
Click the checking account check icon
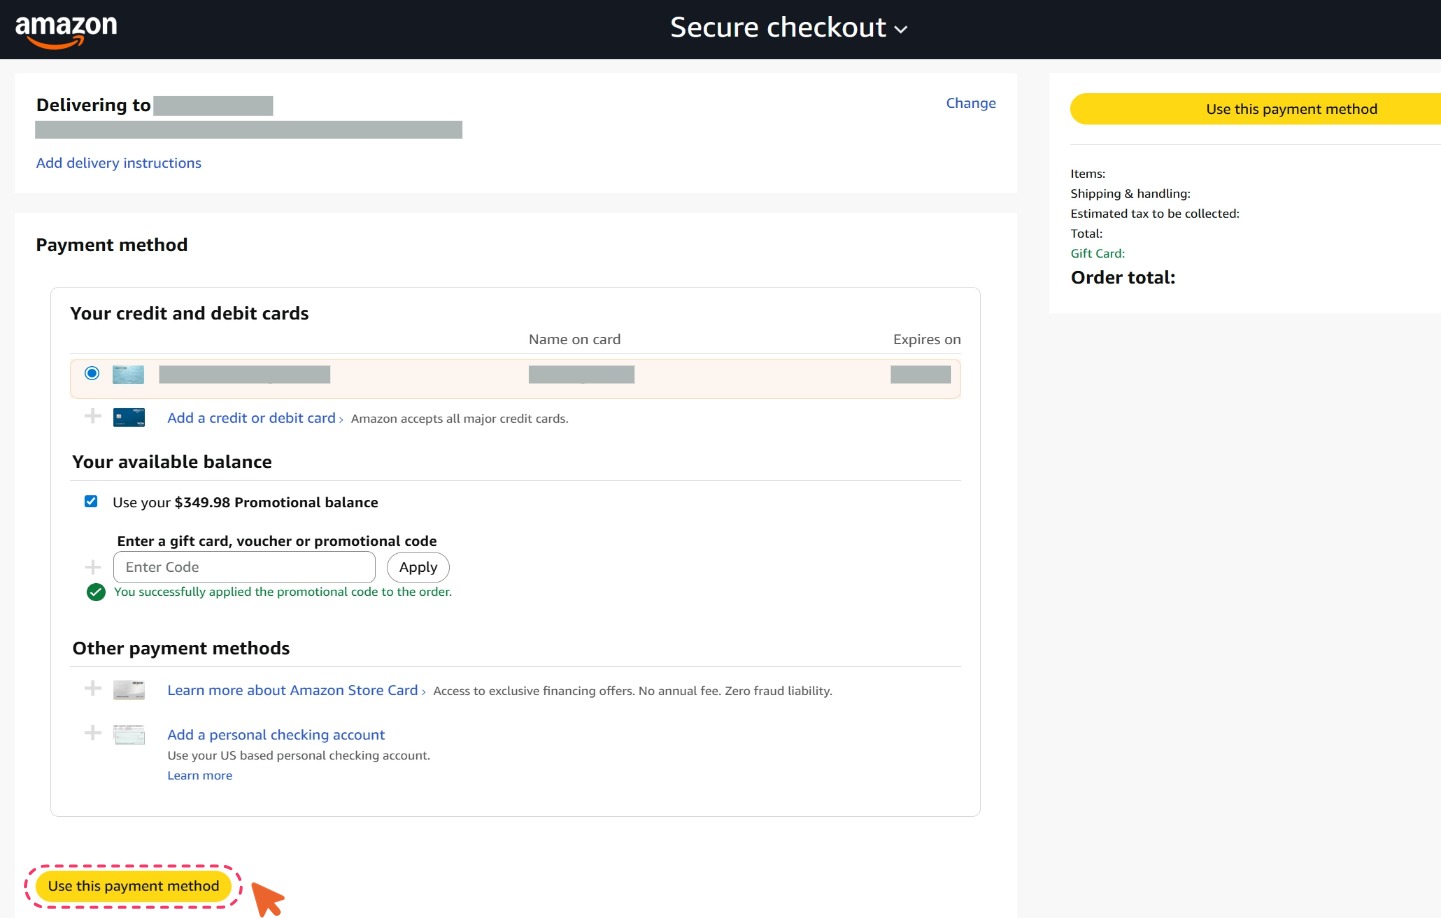click(x=129, y=735)
